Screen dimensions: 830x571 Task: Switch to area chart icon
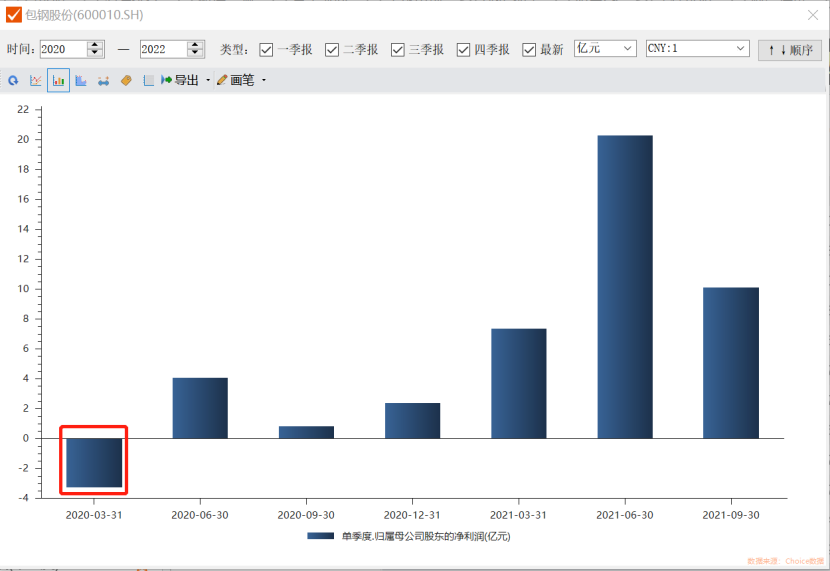tap(81, 80)
